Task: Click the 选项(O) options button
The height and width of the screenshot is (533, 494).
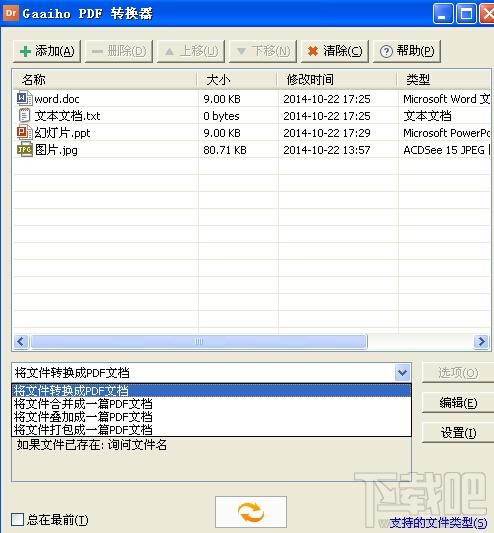Action: coord(458,373)
